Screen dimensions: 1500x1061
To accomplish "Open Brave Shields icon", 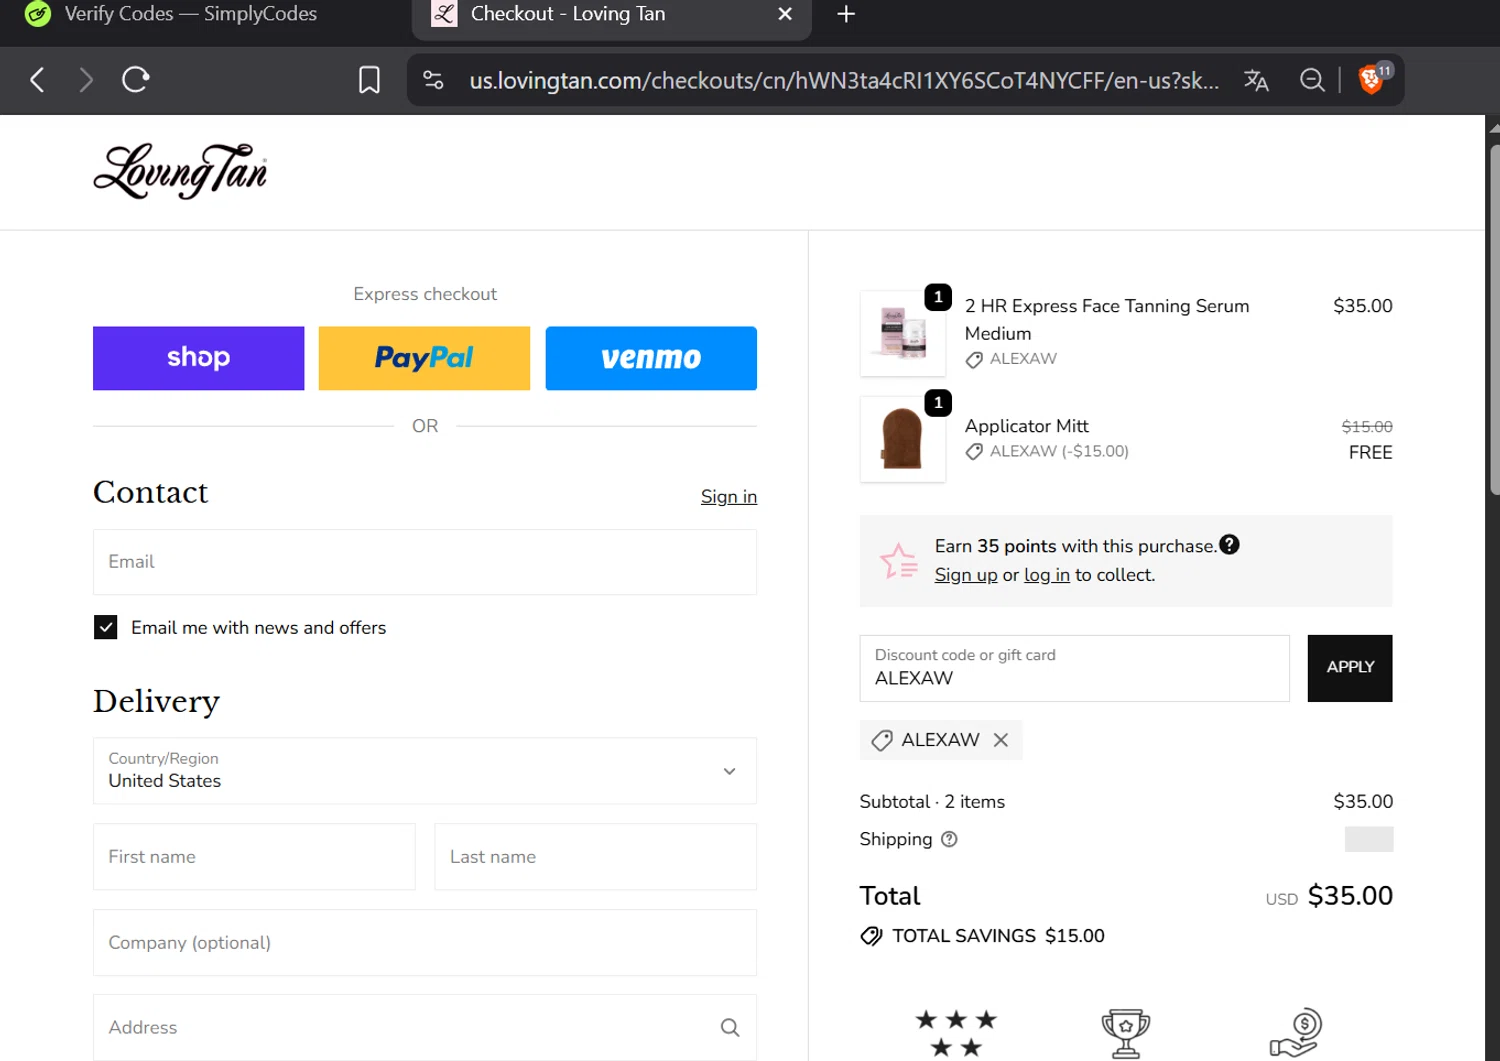I will pyautogui.click(x=1373, y=78).
